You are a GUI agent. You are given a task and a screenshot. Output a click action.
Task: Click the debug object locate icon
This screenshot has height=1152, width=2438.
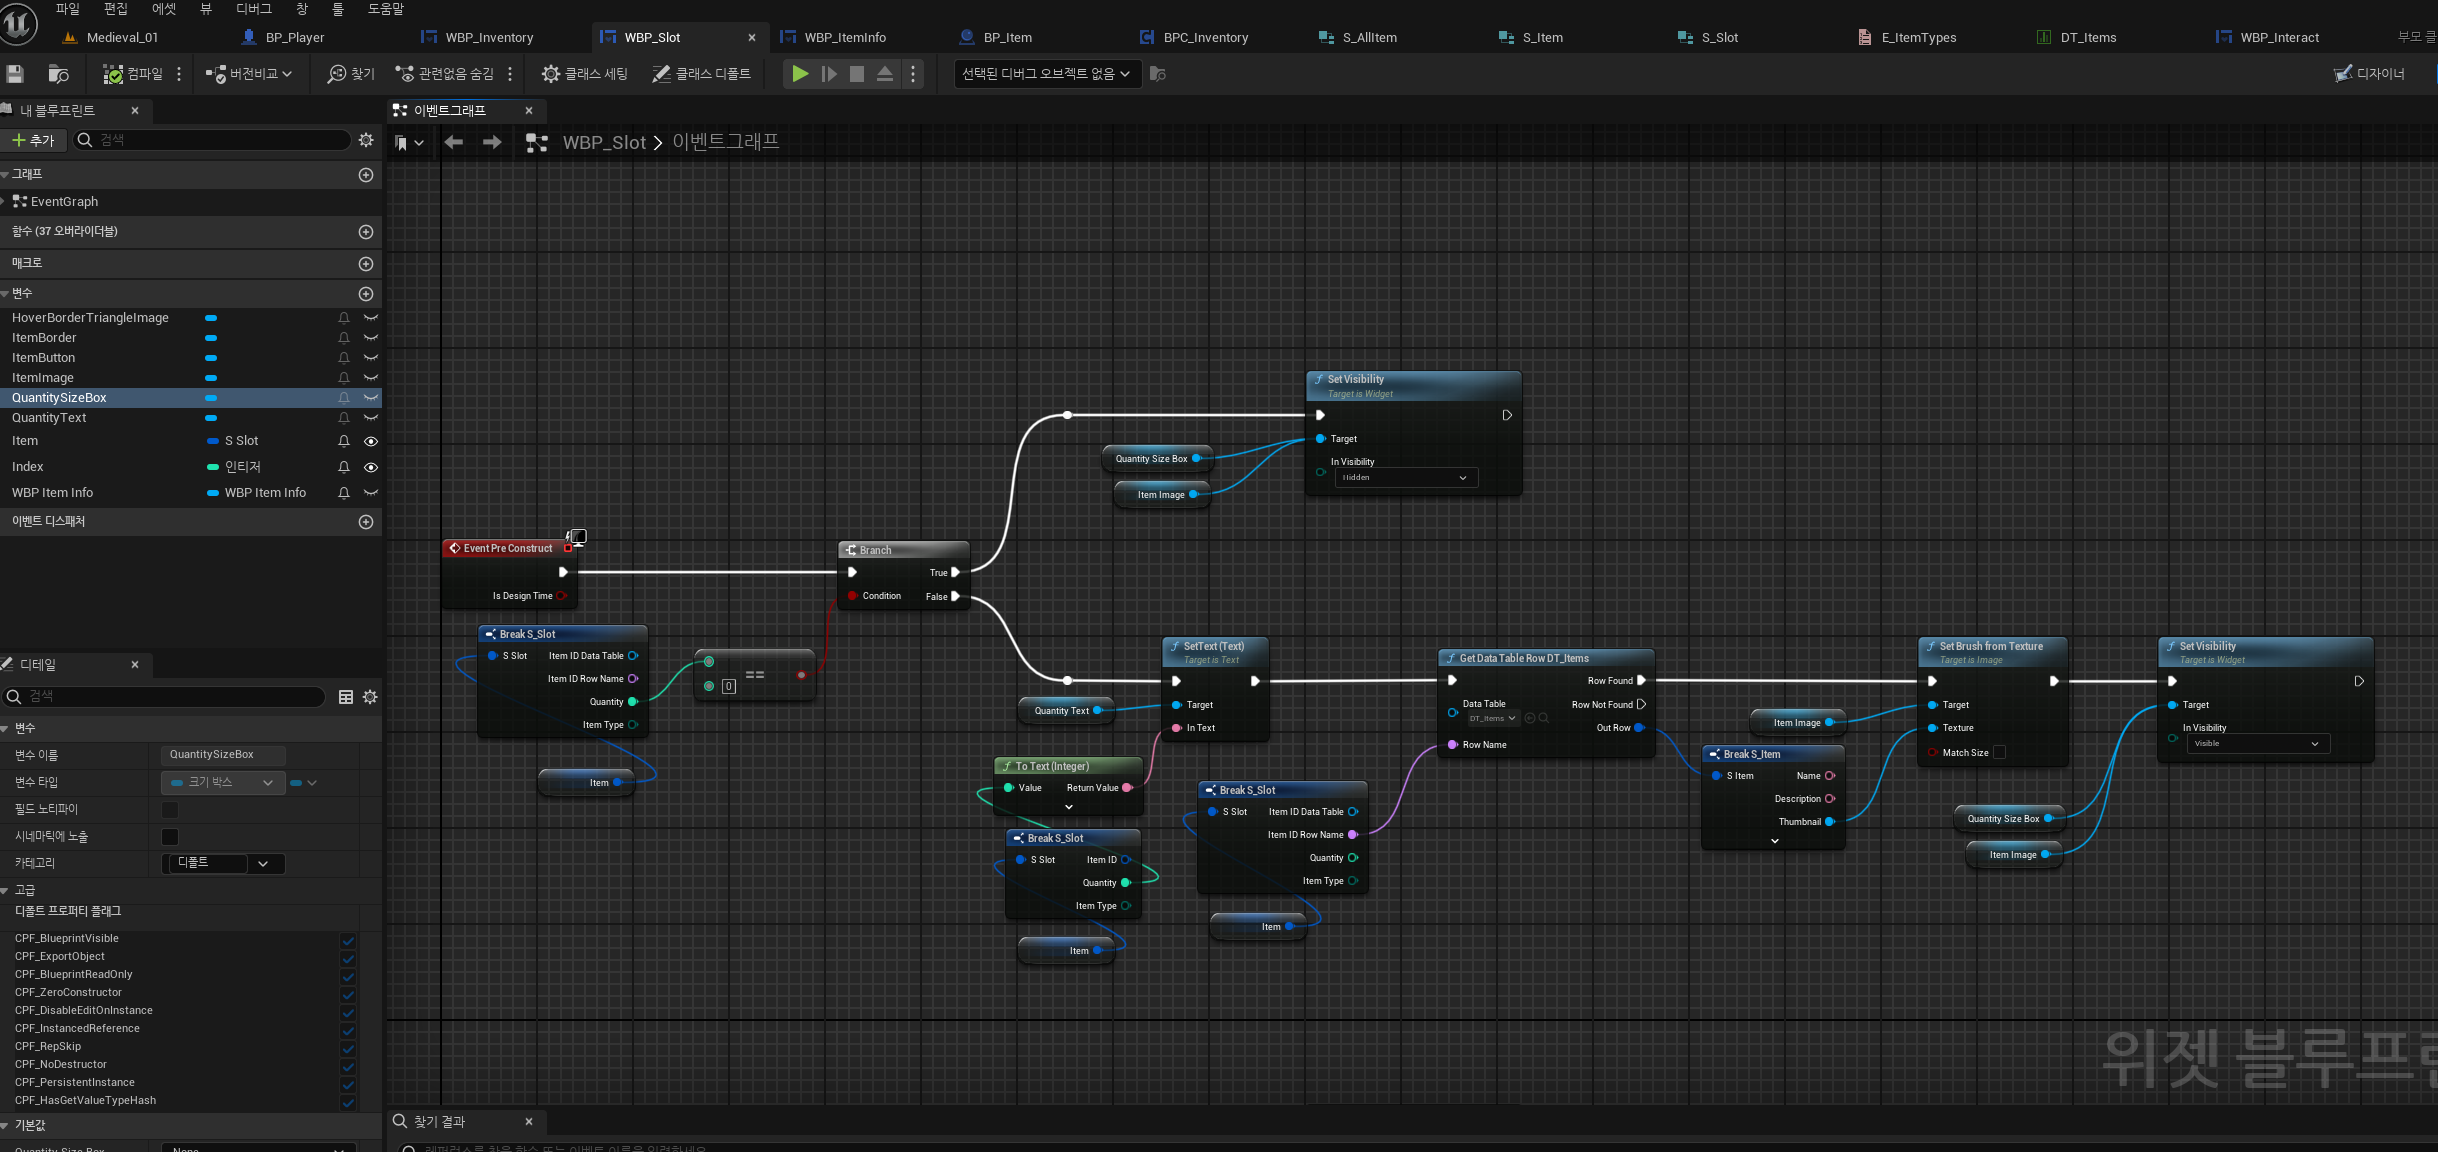coord(1158,73)
